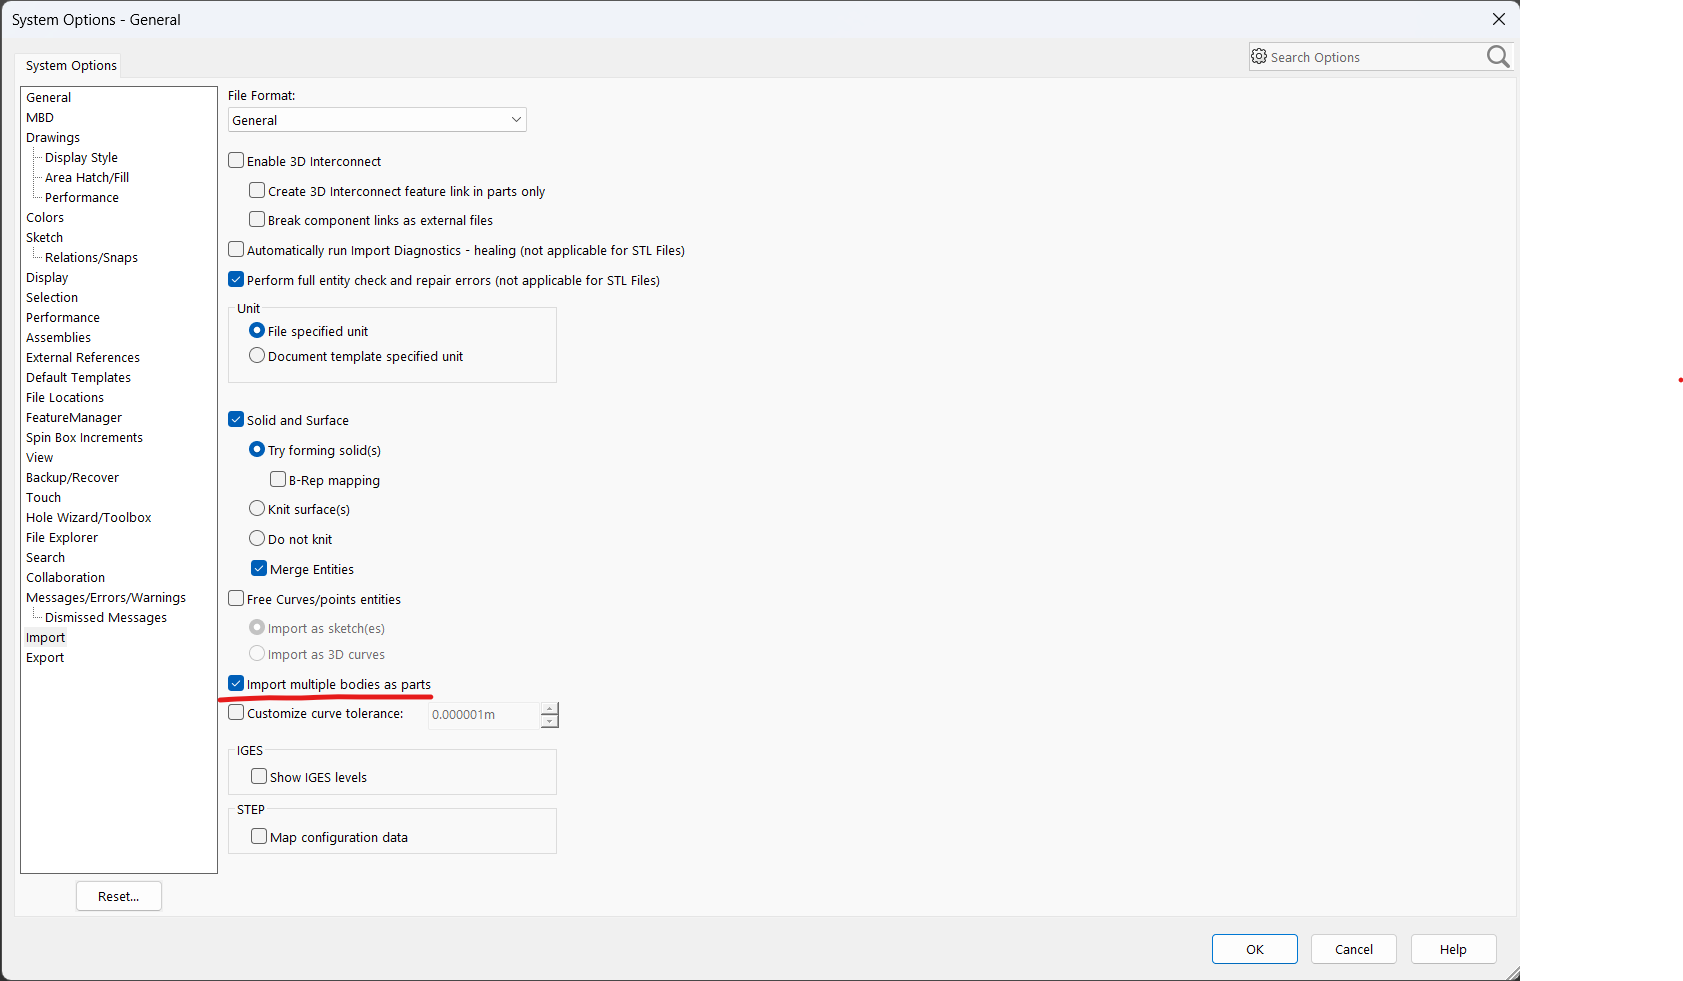Open Help for this dialog
The width and height of the screenshot is (1683, 981).
[1453, 949]
